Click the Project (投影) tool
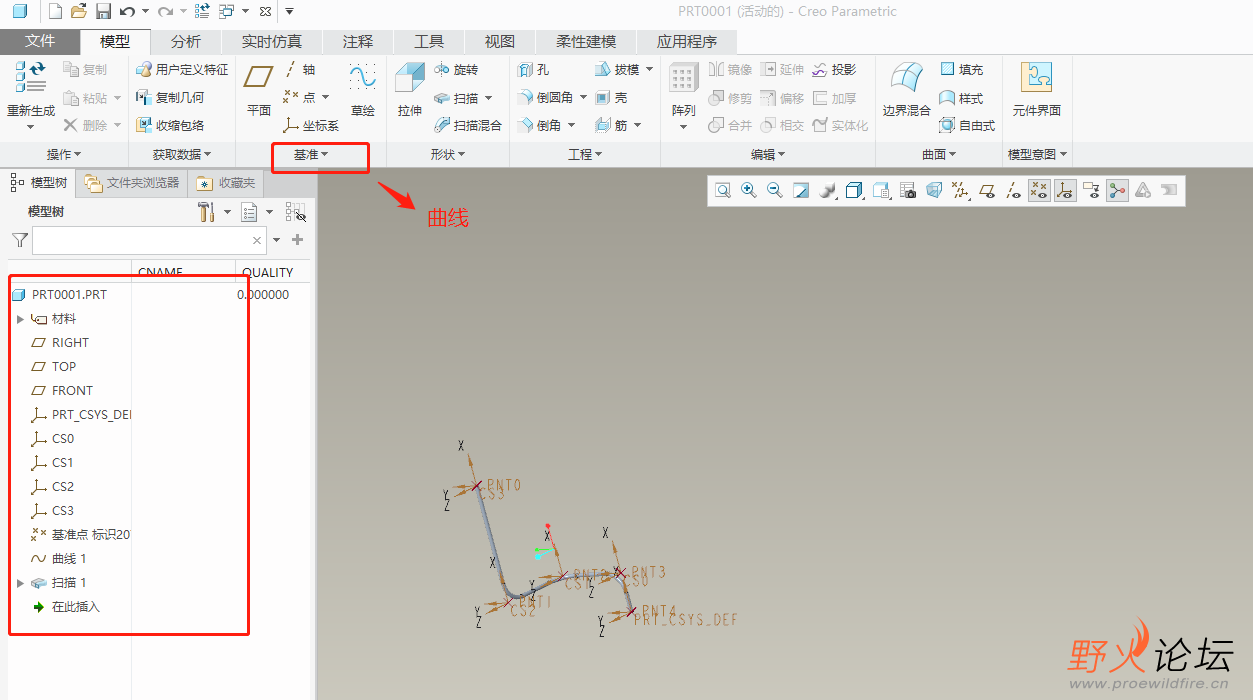Image resolution: width=1253 pixels, height=700 pixels. tap(834, 70)
